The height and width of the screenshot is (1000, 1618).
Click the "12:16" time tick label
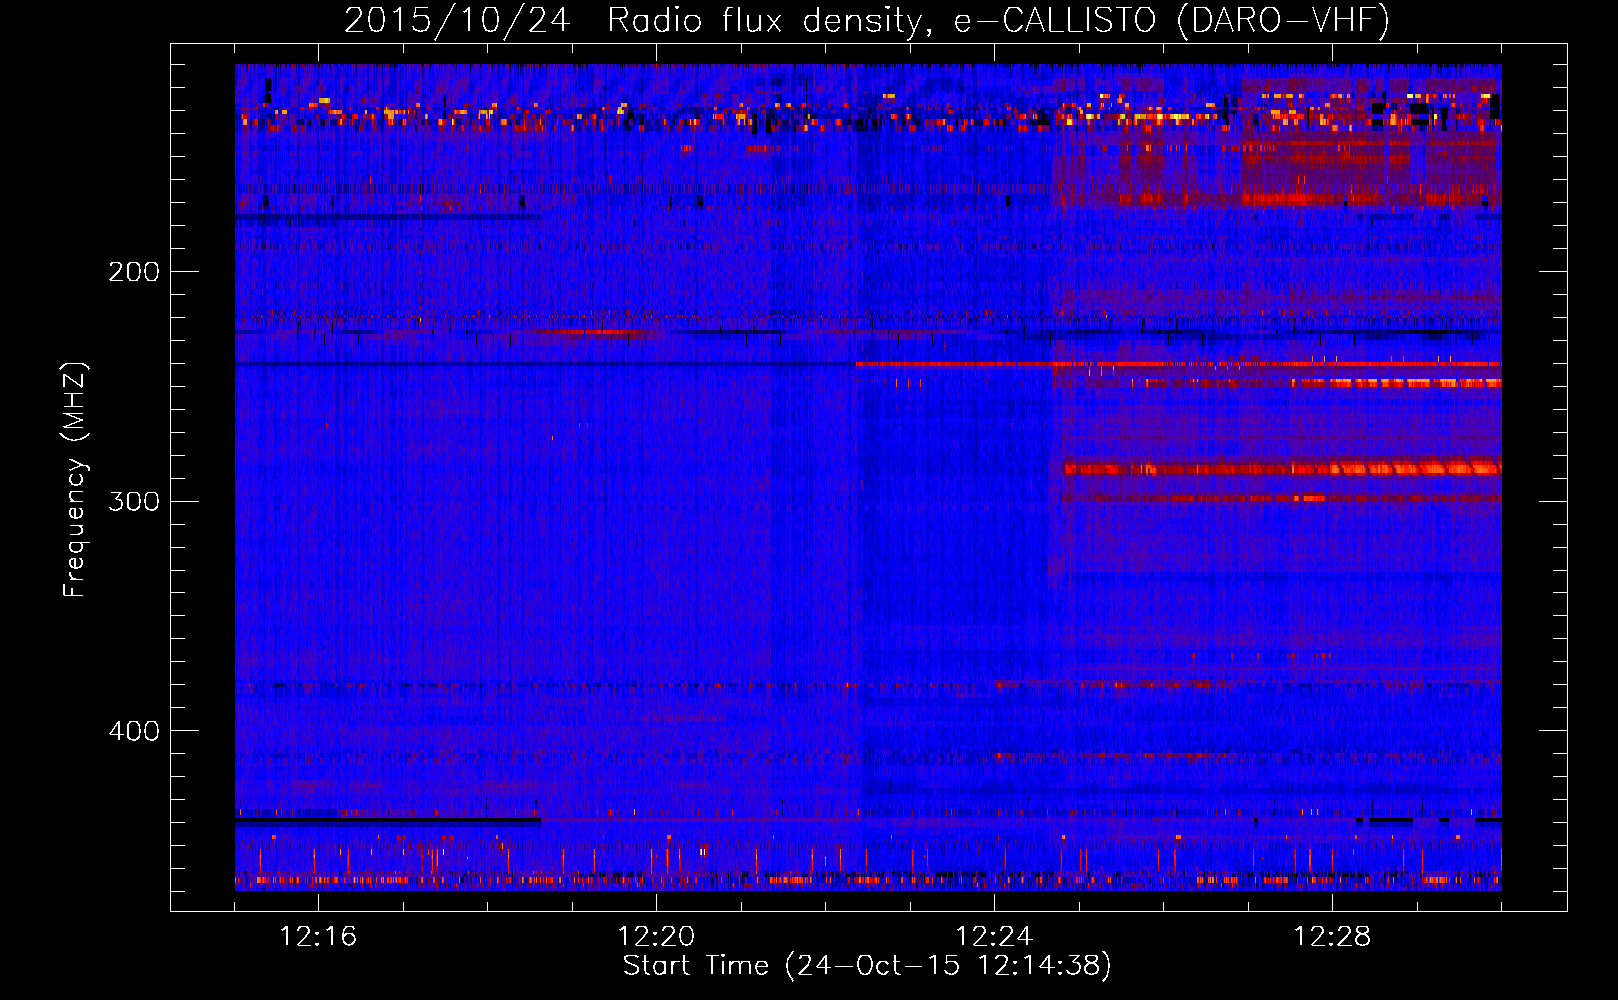click(x=318, y=937)
